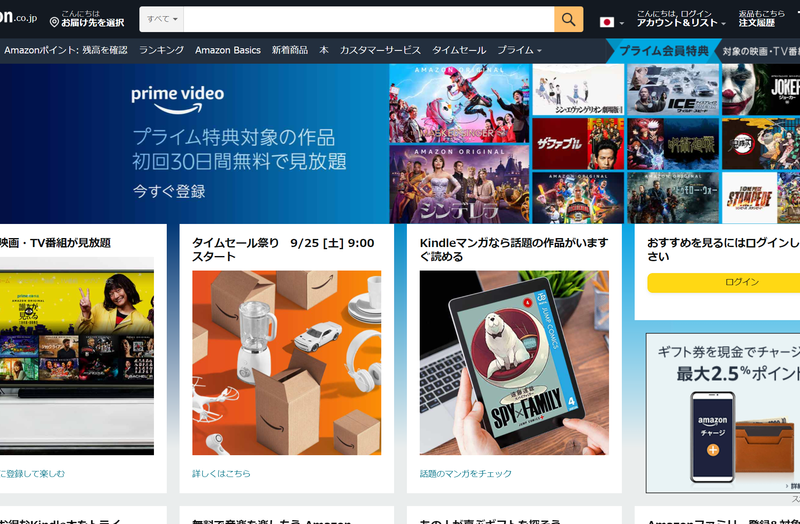Open the 鬼滅の刃 anime thumbnail
This screenshot has width=800, height=524.
click(761, 144)
